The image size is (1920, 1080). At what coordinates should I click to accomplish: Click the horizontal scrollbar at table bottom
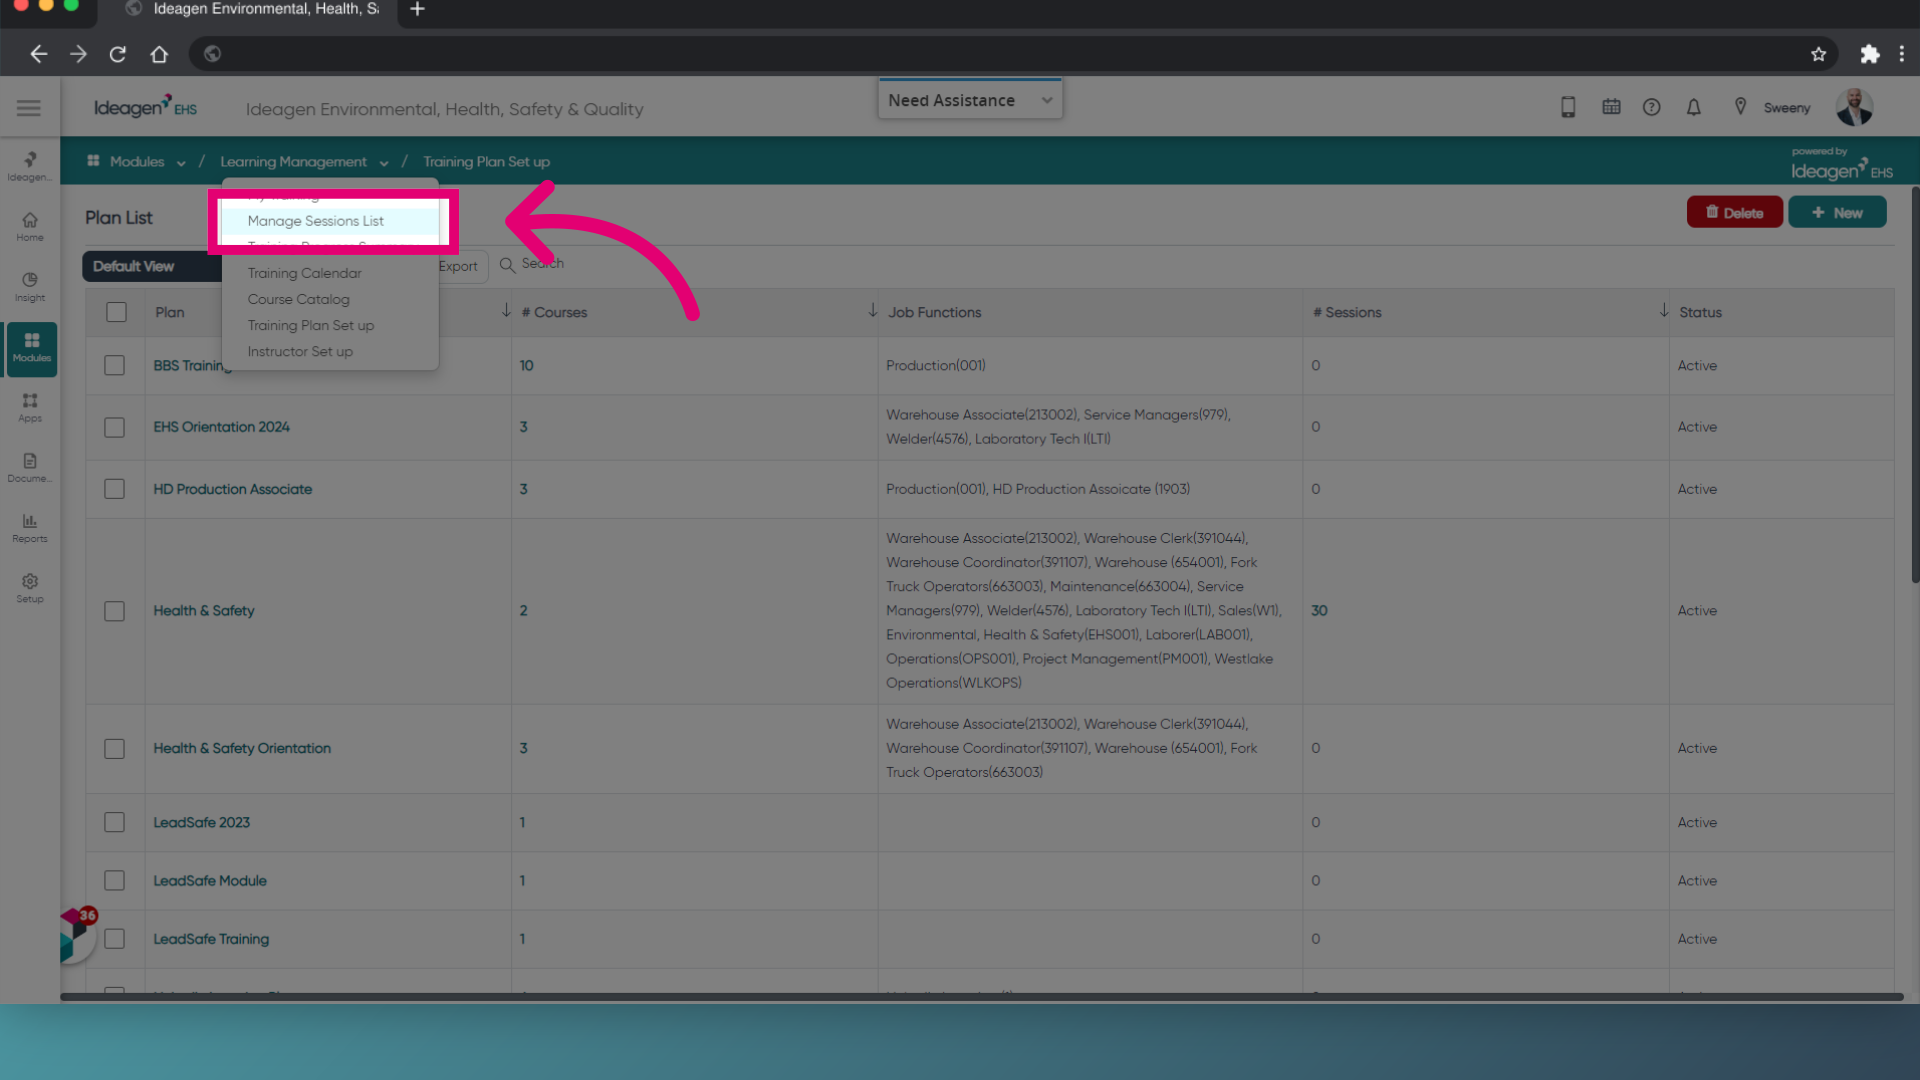pos(981,997)
